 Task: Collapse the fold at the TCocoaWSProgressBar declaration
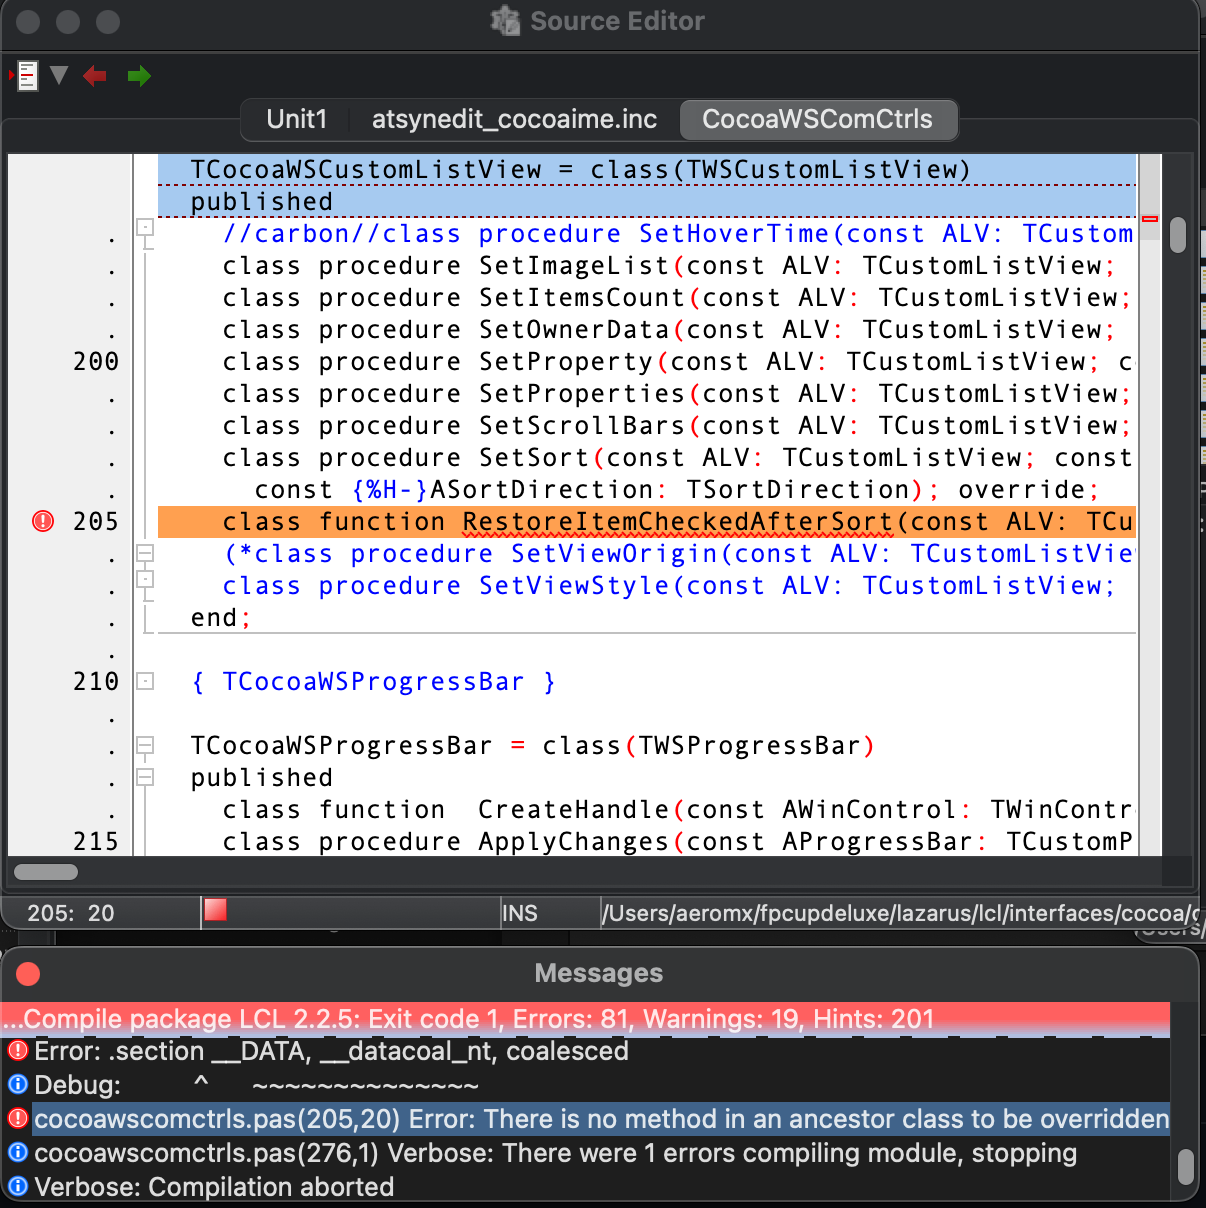coord(144,745)
